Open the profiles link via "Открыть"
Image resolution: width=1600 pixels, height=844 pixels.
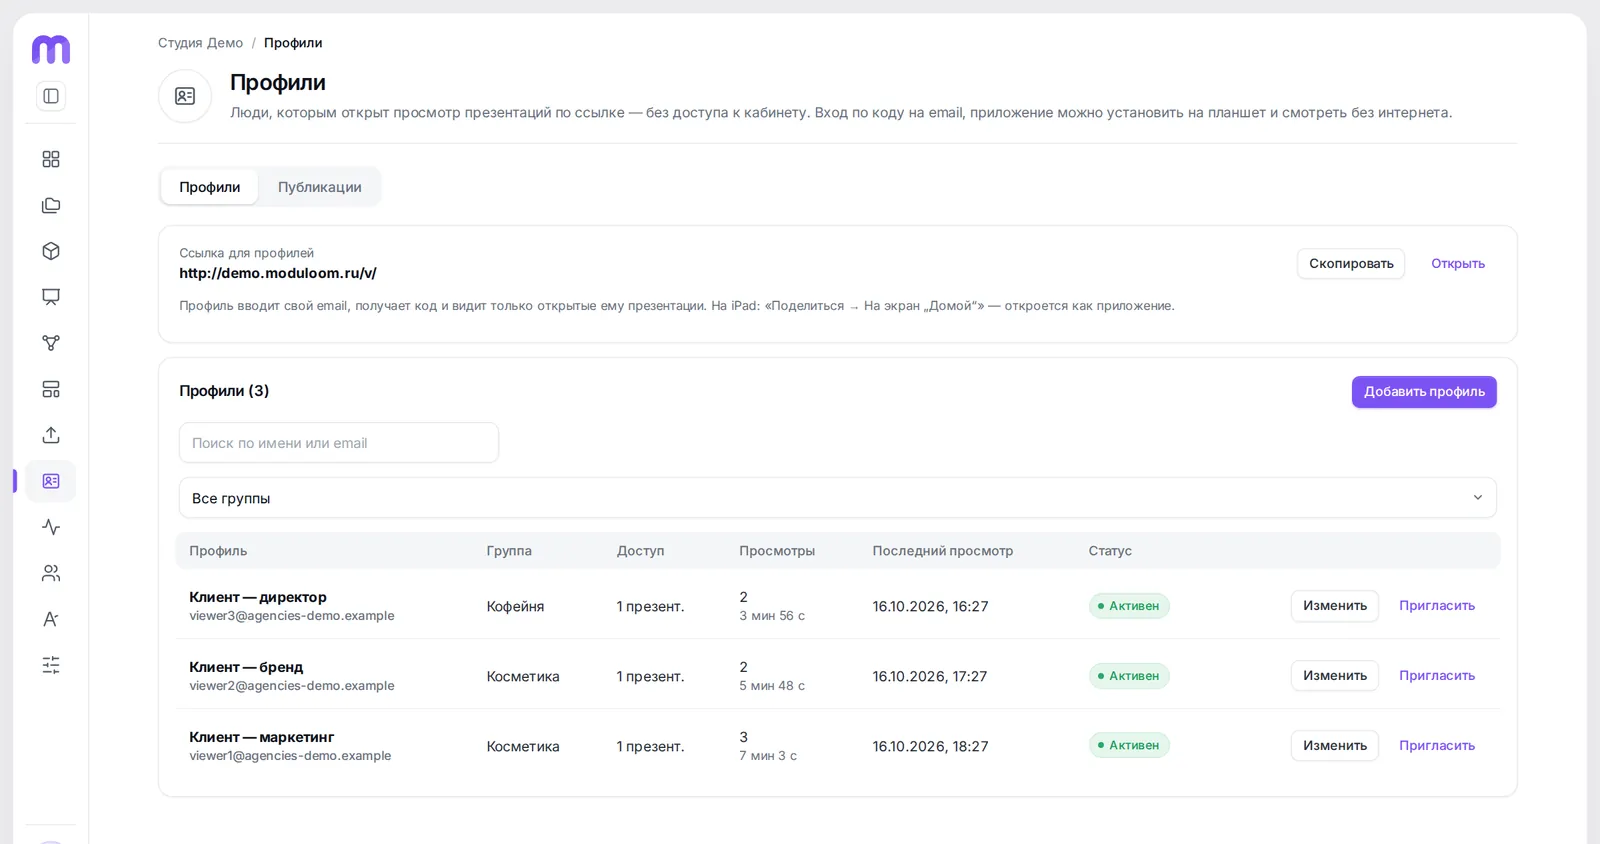[1458, 264]
